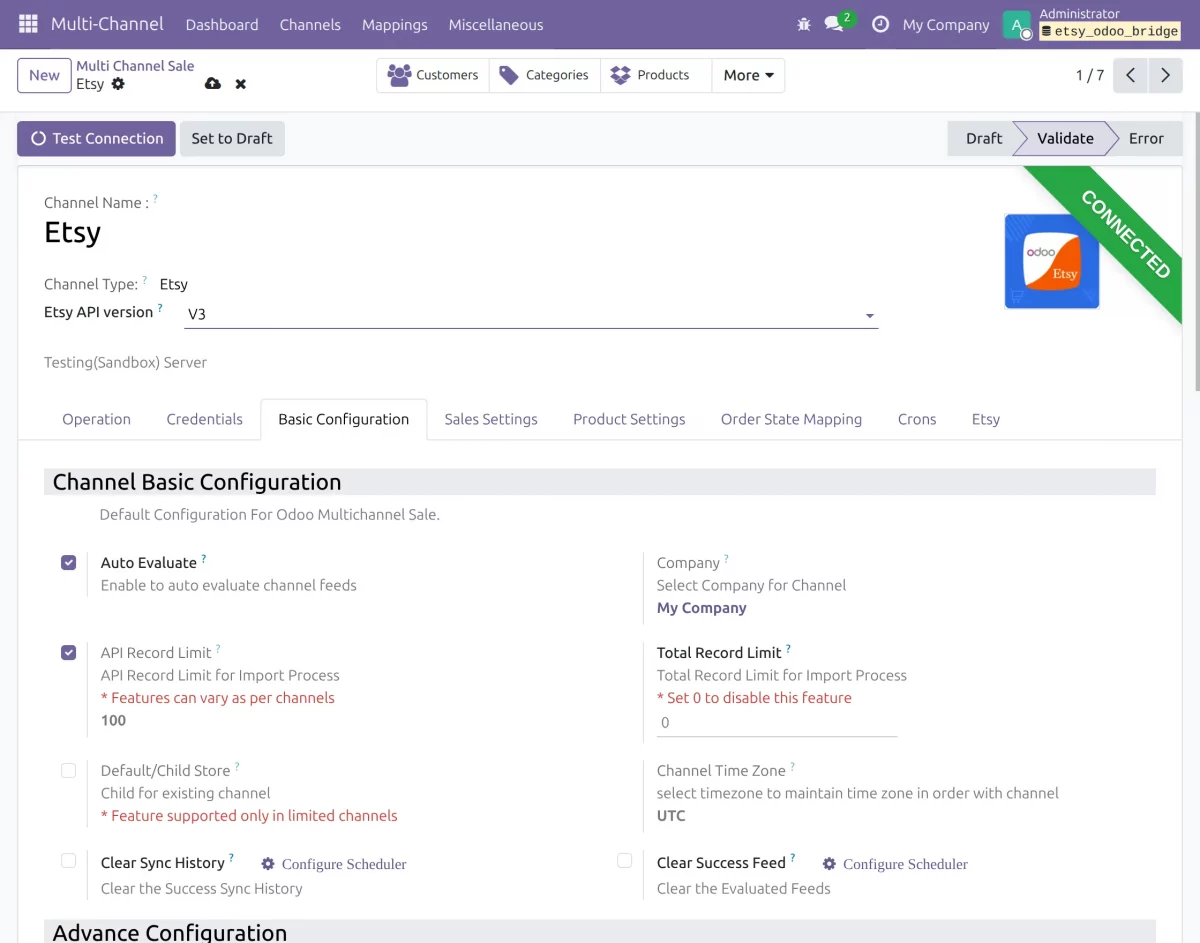
Task: Open the conversations chat icon
Action: click(834, 24)
